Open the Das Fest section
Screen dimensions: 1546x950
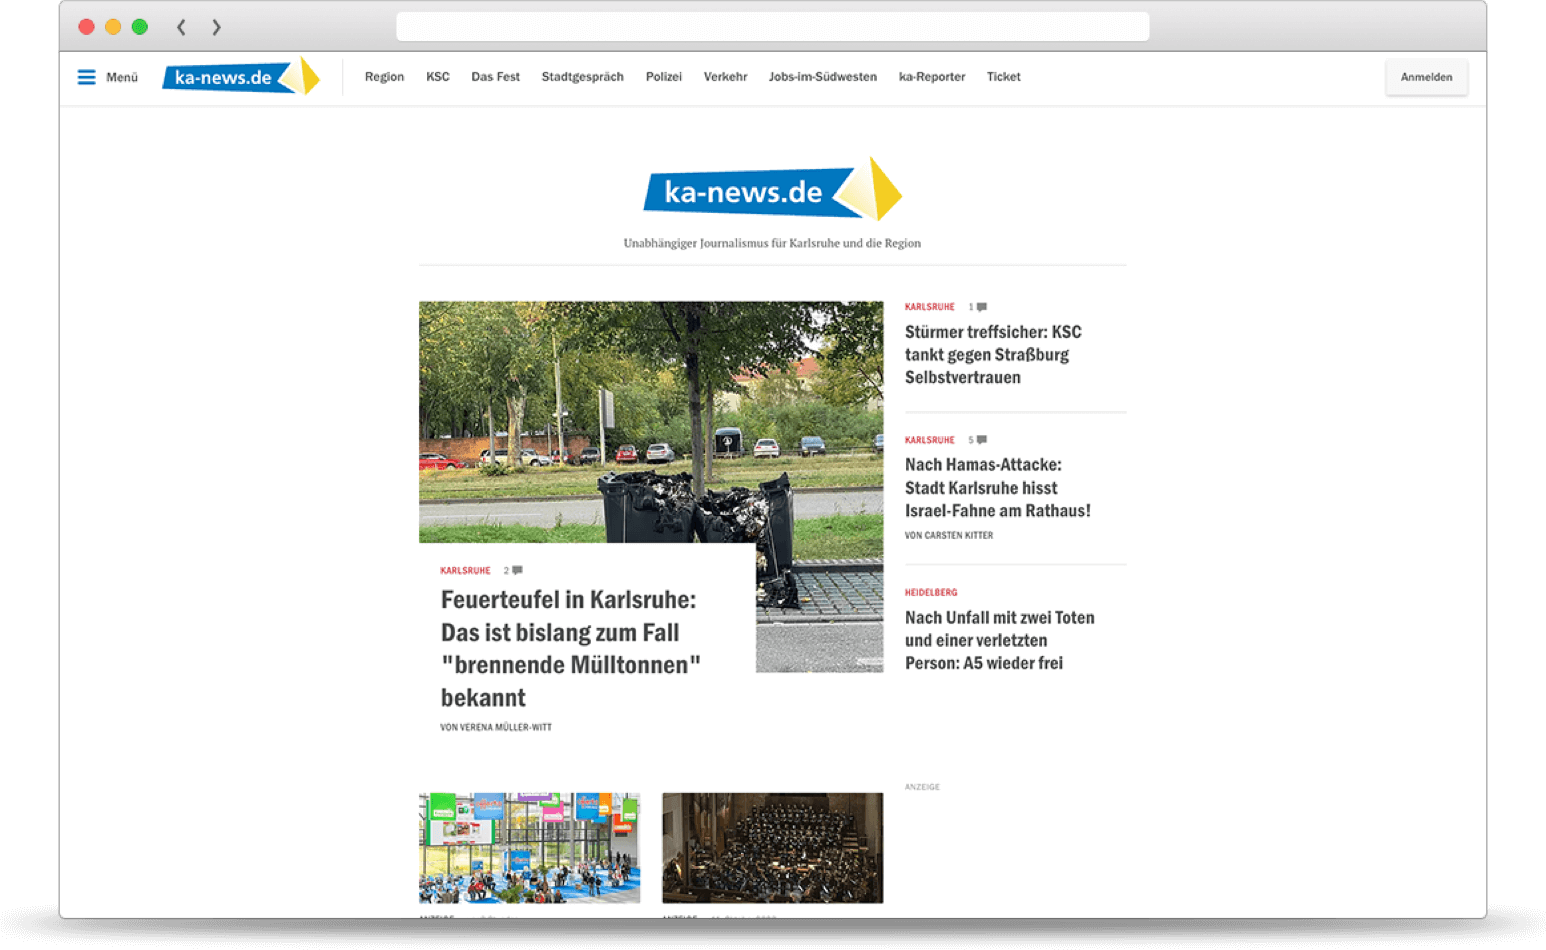pos(495,77)
